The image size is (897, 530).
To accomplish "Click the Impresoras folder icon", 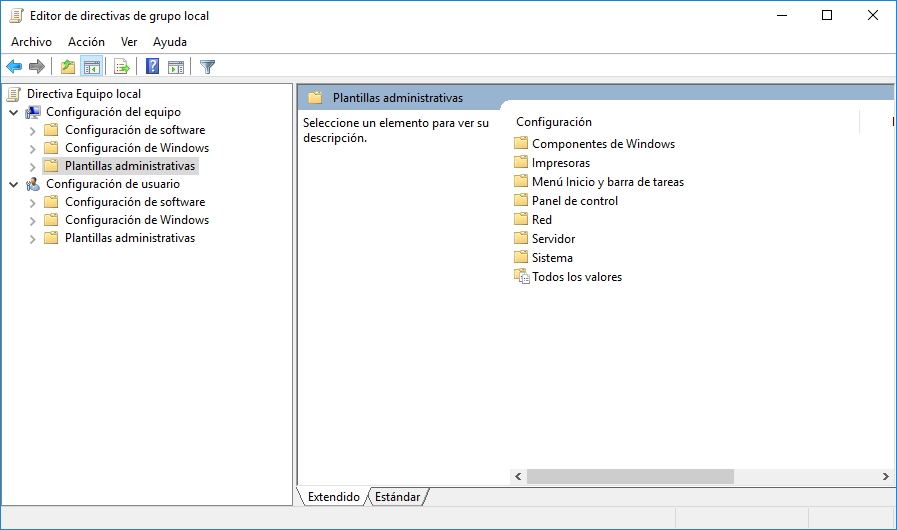I will coord(521,162).
